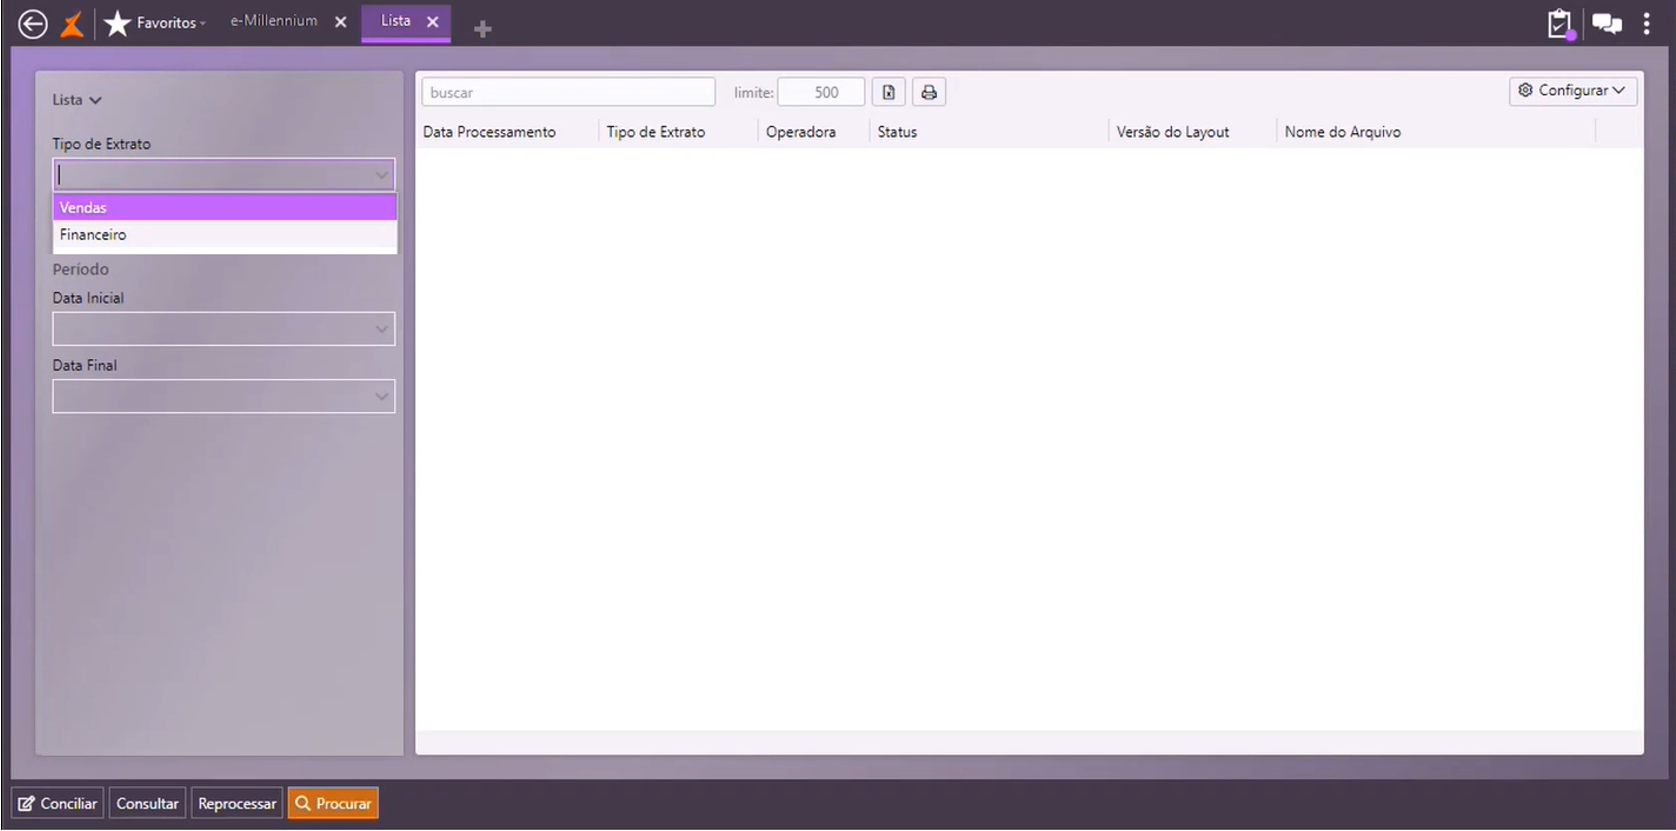Choose Financeiro from the dropdown list
Viewport: 1676px width, 831px height.
click(224, 234)
